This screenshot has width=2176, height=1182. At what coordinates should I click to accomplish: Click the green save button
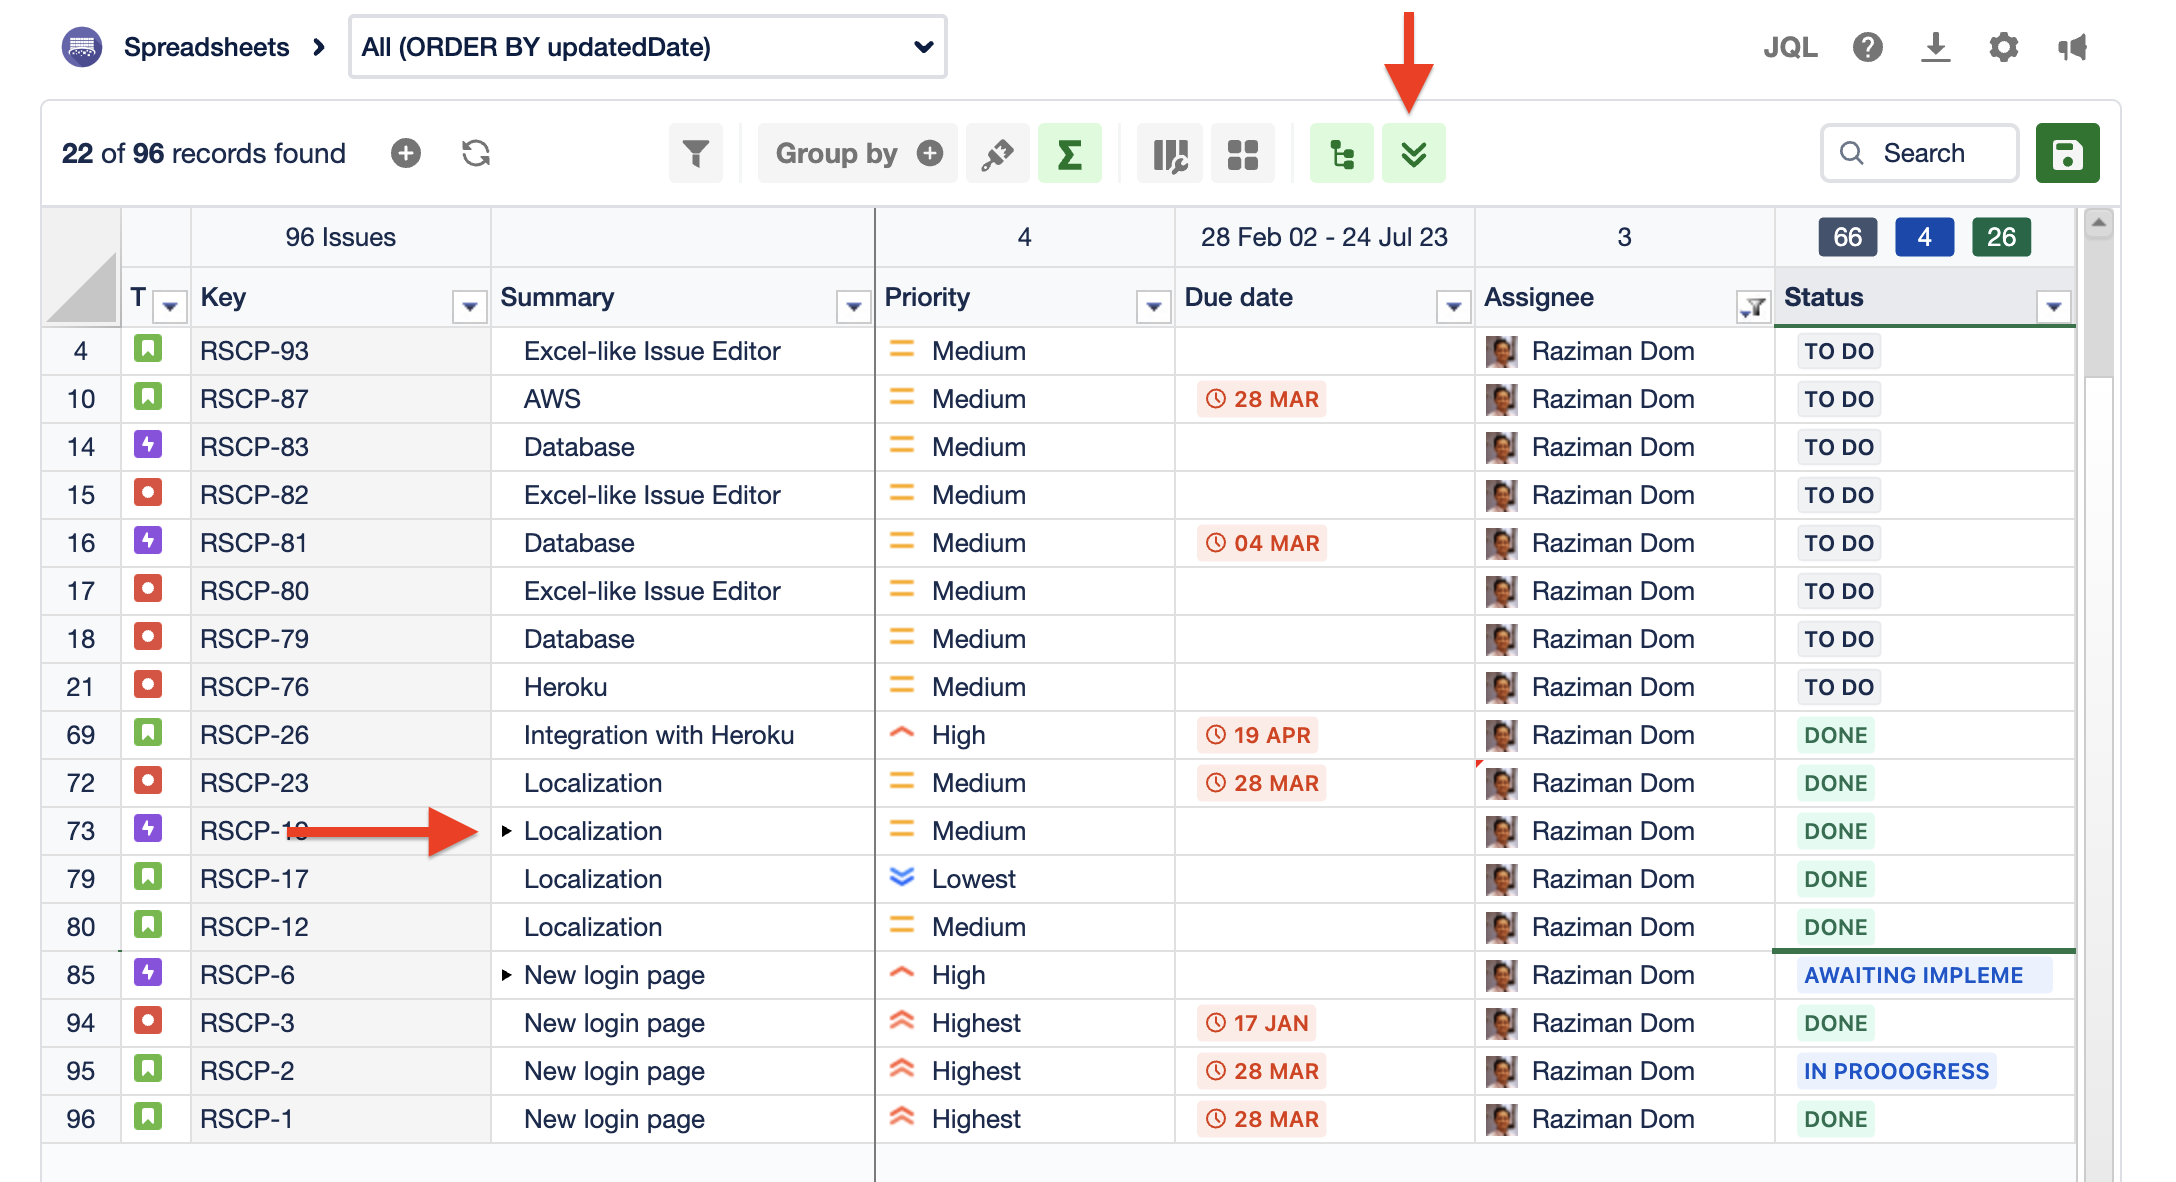tap(2066, 154)
